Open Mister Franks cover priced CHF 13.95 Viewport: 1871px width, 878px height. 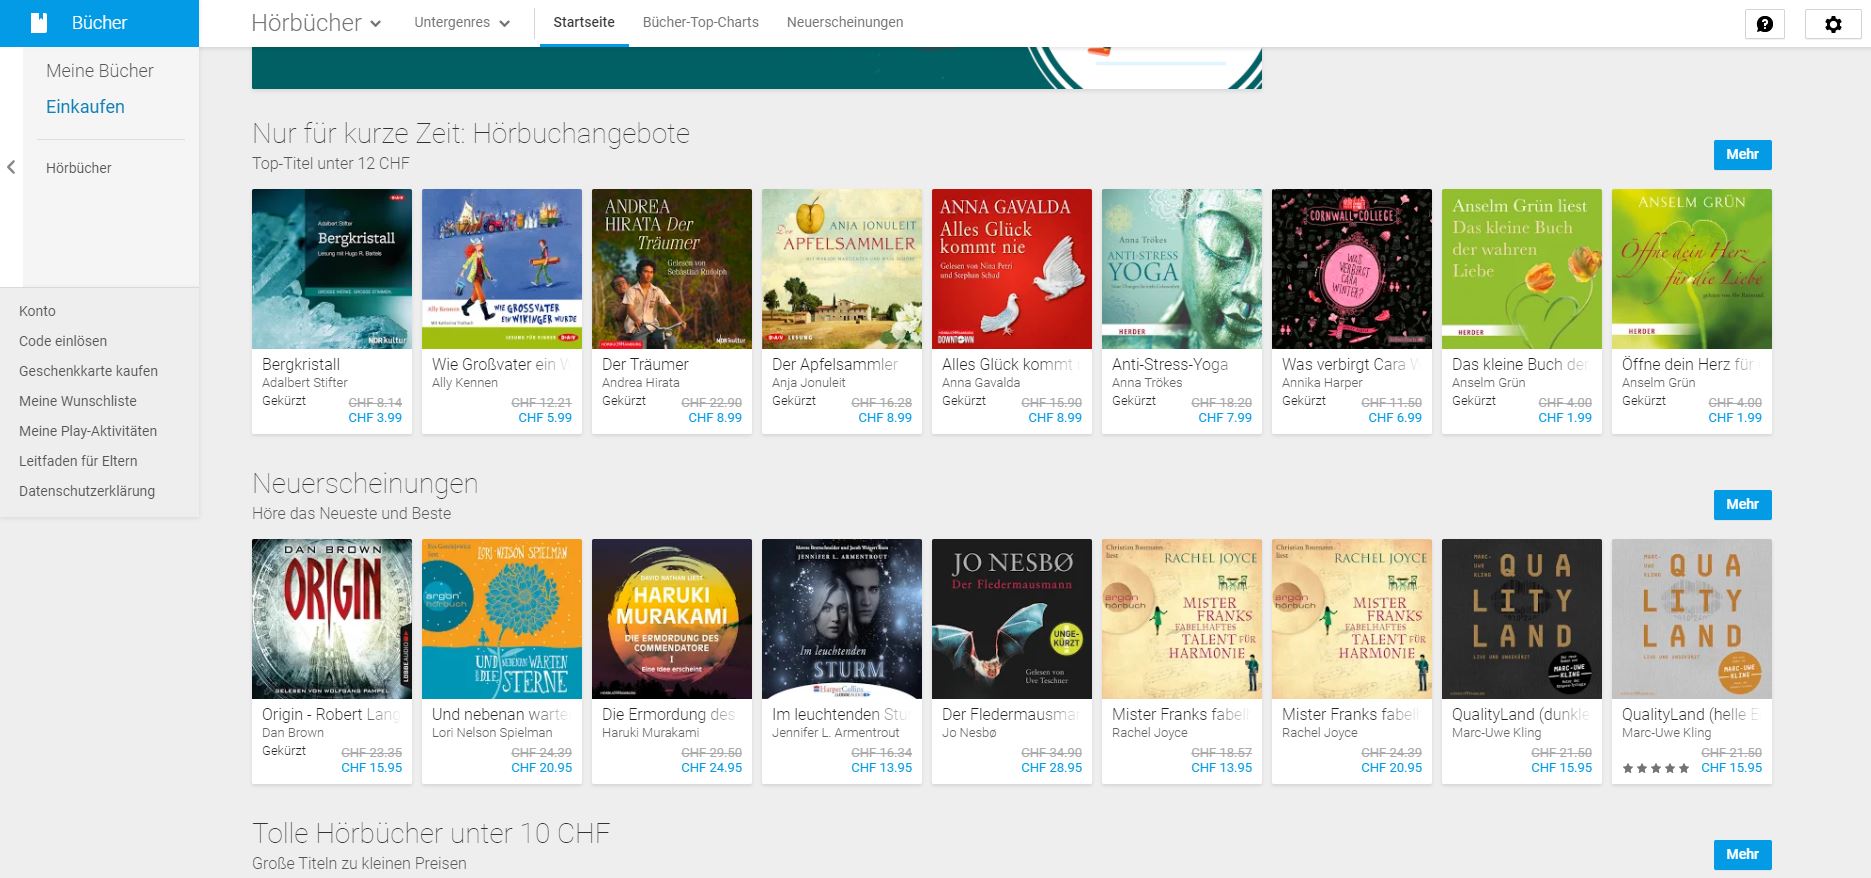[1182, 619]
